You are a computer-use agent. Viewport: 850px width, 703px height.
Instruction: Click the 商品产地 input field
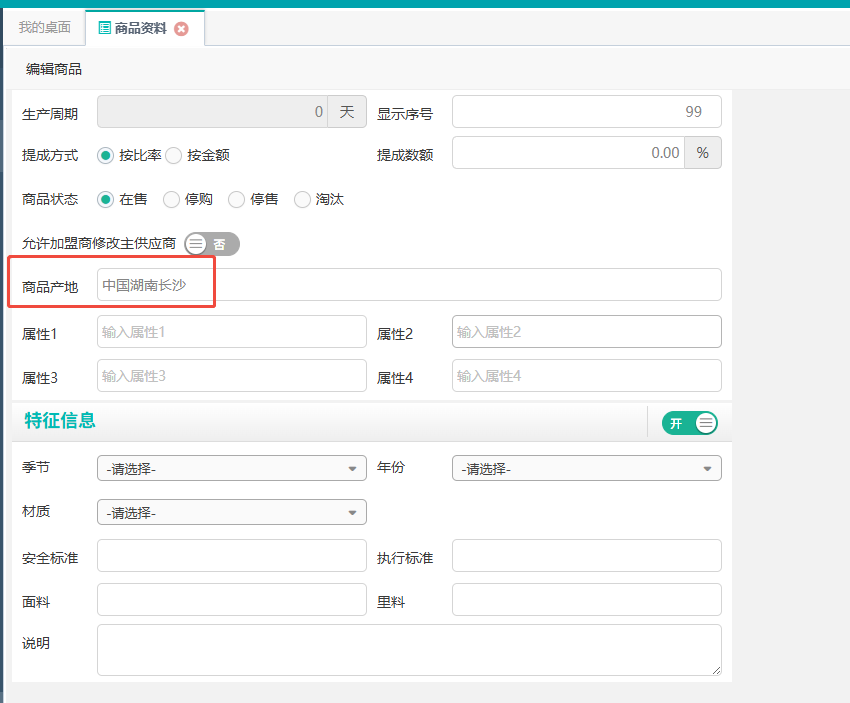click(x=409, y=285)
